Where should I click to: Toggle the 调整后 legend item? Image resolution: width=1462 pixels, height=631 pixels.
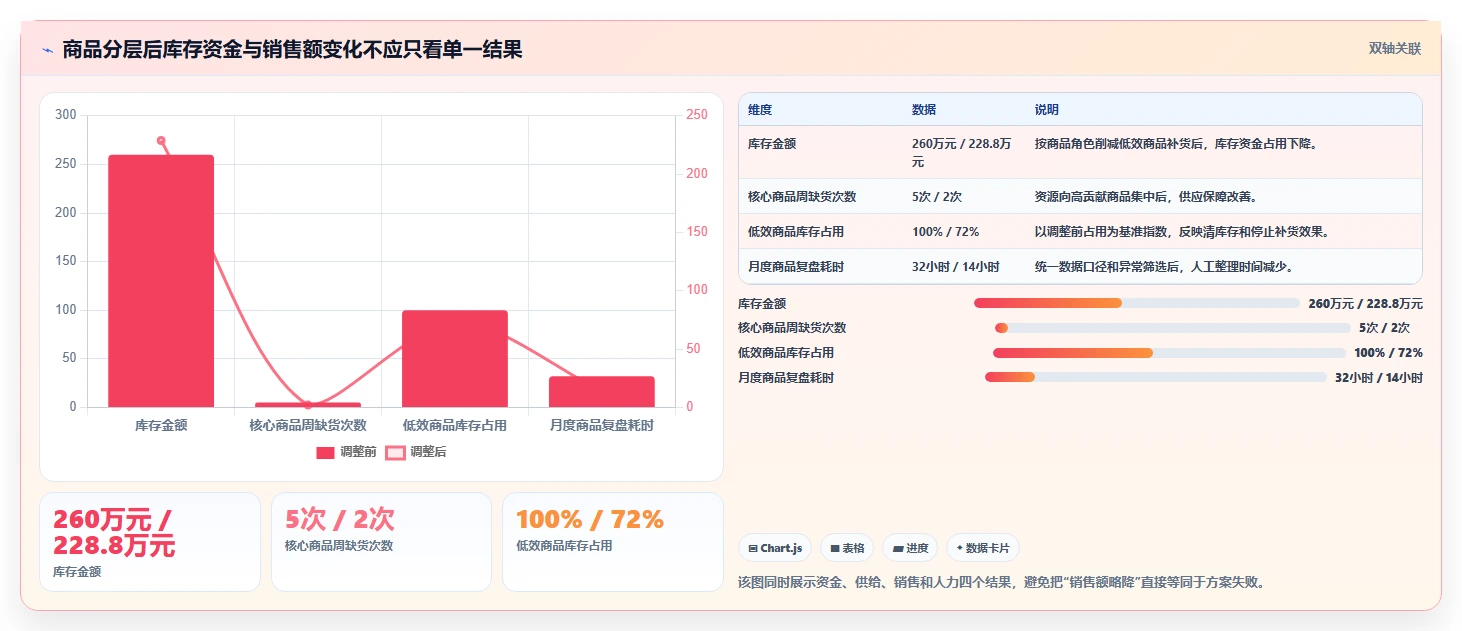click(416, 452)
